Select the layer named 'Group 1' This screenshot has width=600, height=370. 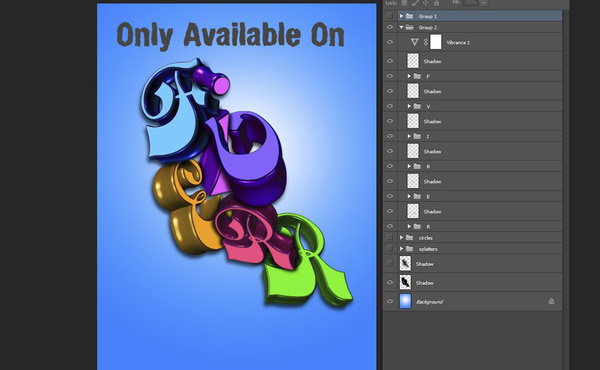pyautogui.click(x=427, y=16)
